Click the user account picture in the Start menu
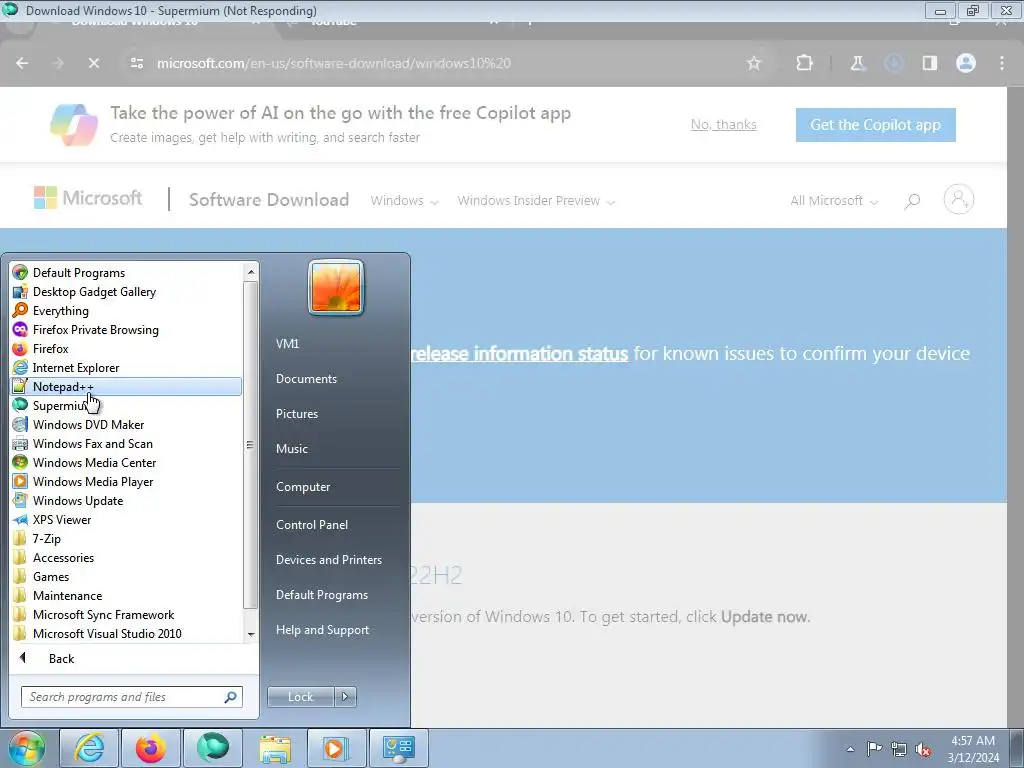This screenshot has width=1024, height=768. point(336,287)
